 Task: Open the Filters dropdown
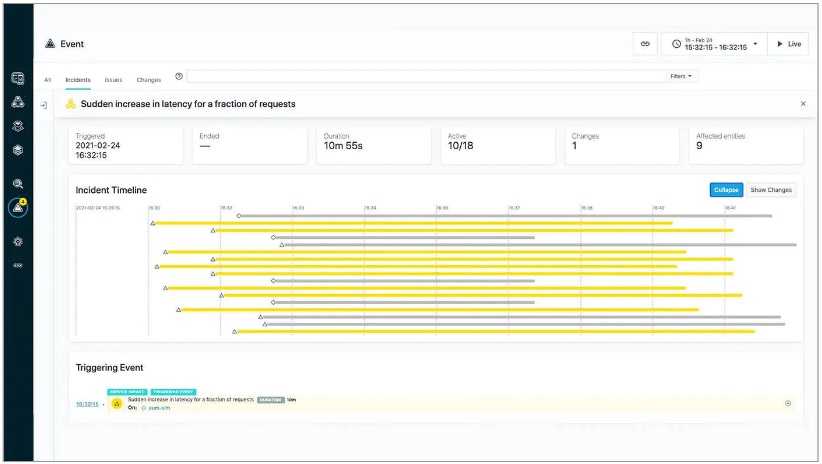tap(681, 77)
